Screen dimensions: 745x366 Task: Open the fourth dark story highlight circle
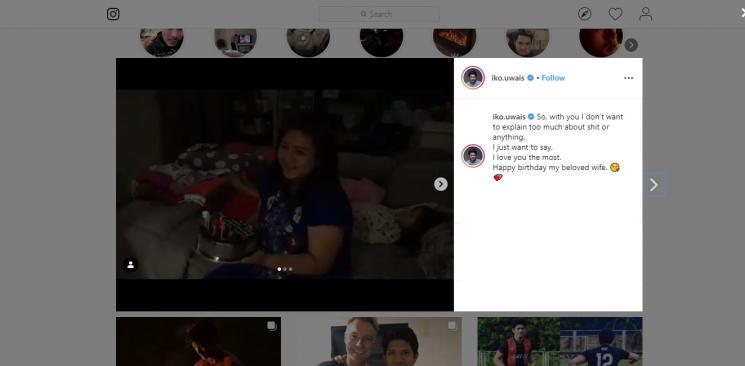tap(382, 42)
